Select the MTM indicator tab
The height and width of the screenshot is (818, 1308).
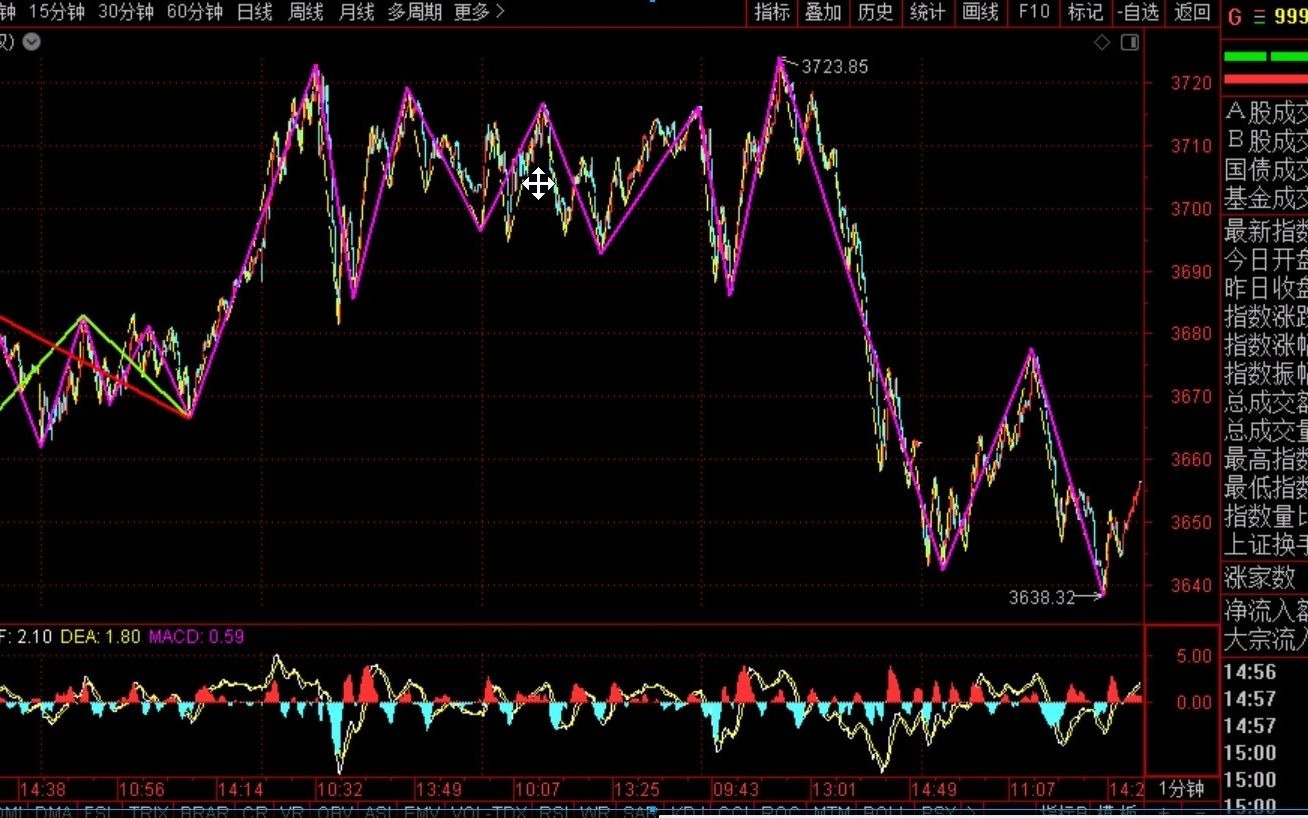(832, 811)
